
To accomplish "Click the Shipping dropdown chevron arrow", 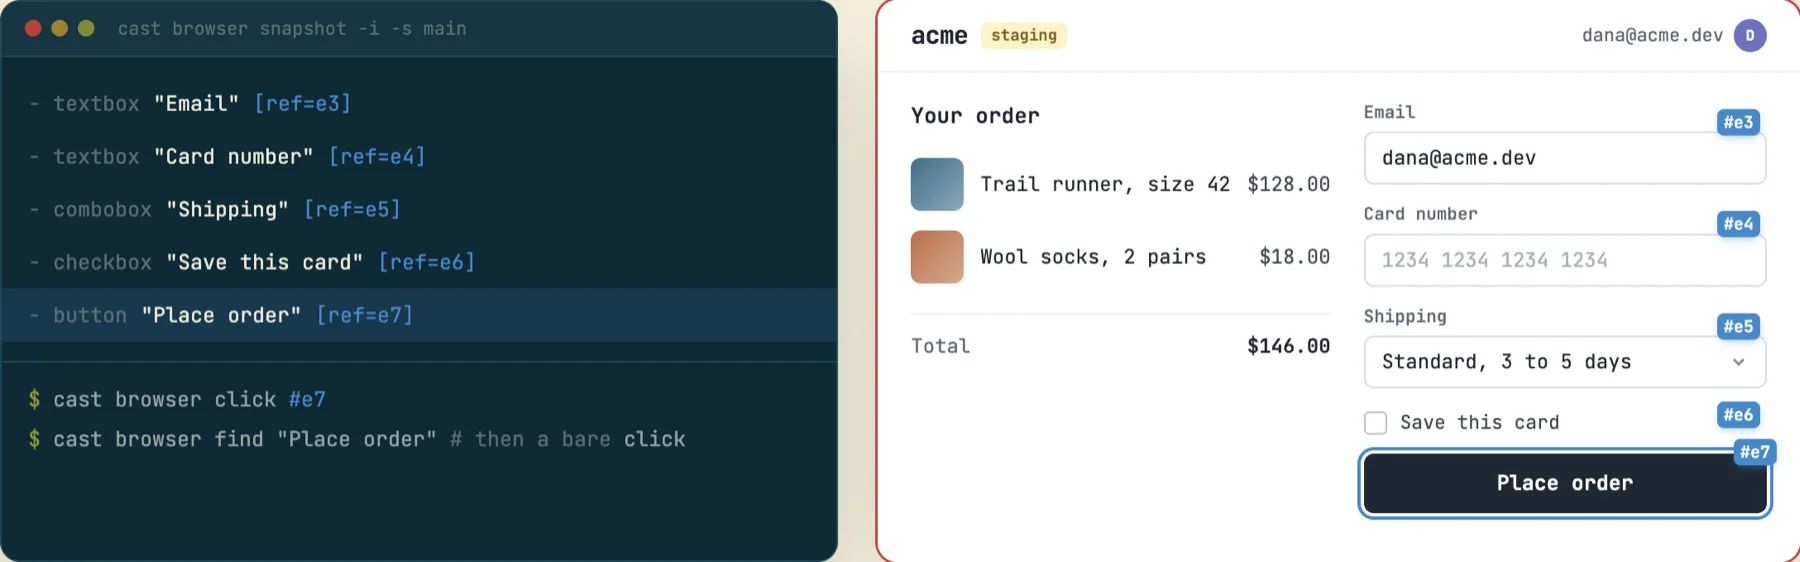I will pos(1739,362).
